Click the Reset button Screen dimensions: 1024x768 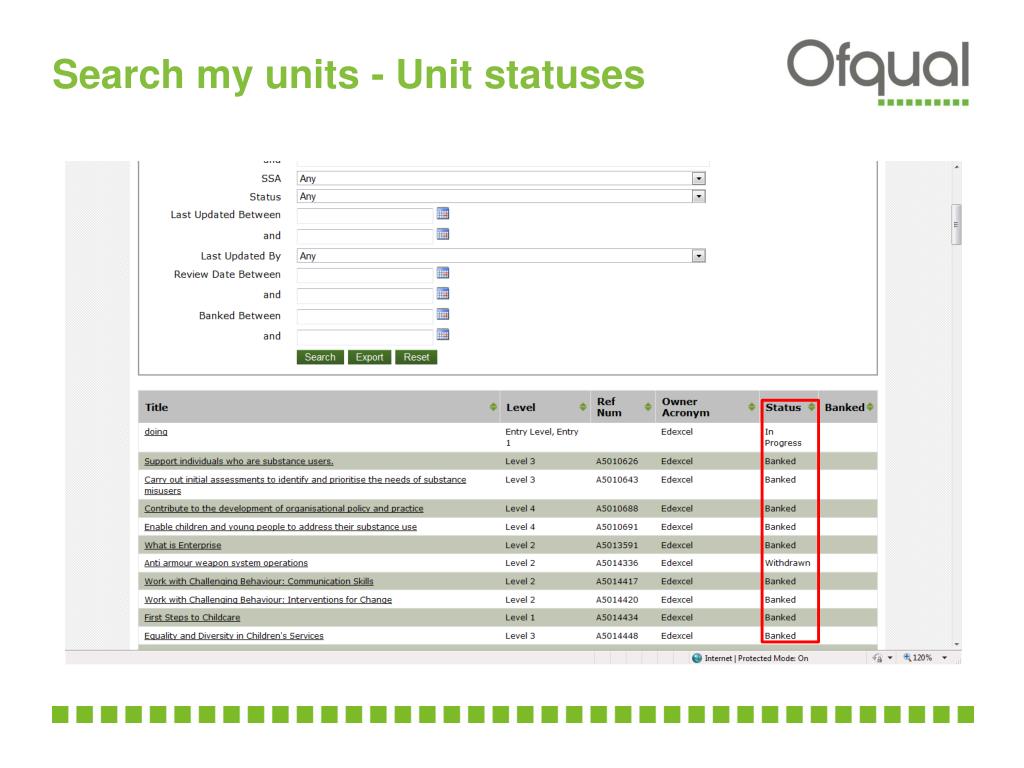[416, 357]
